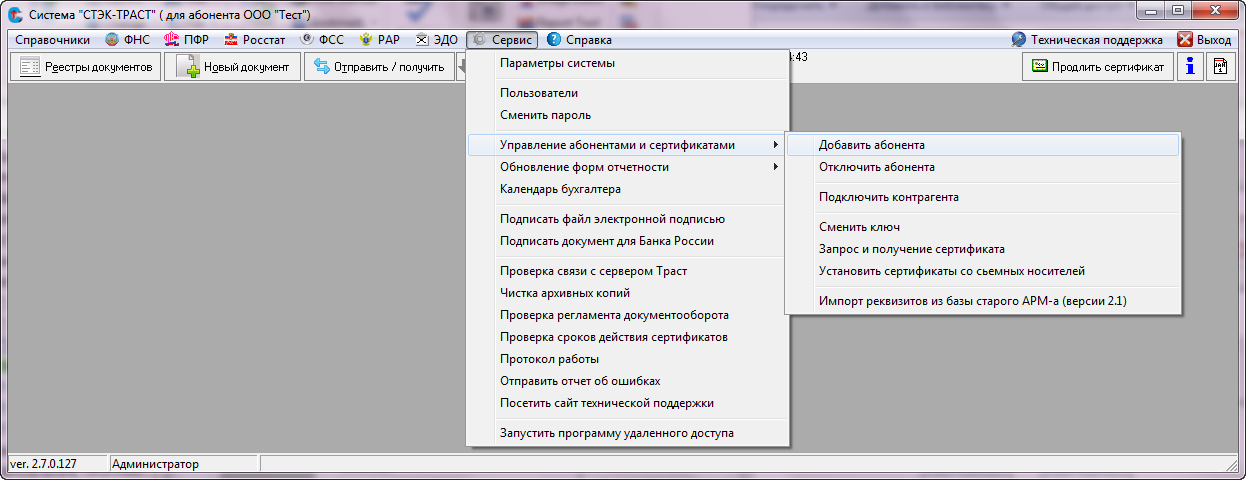Click the Справка question mark icon
The image size is (1246, 480).
coord(554,40)
